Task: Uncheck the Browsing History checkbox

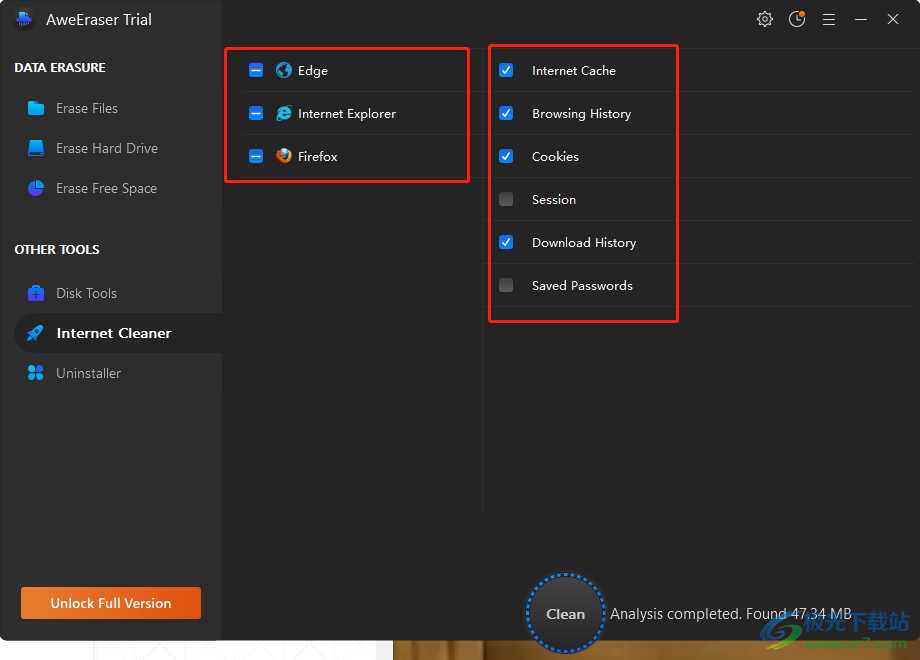Action: [506, 113]
